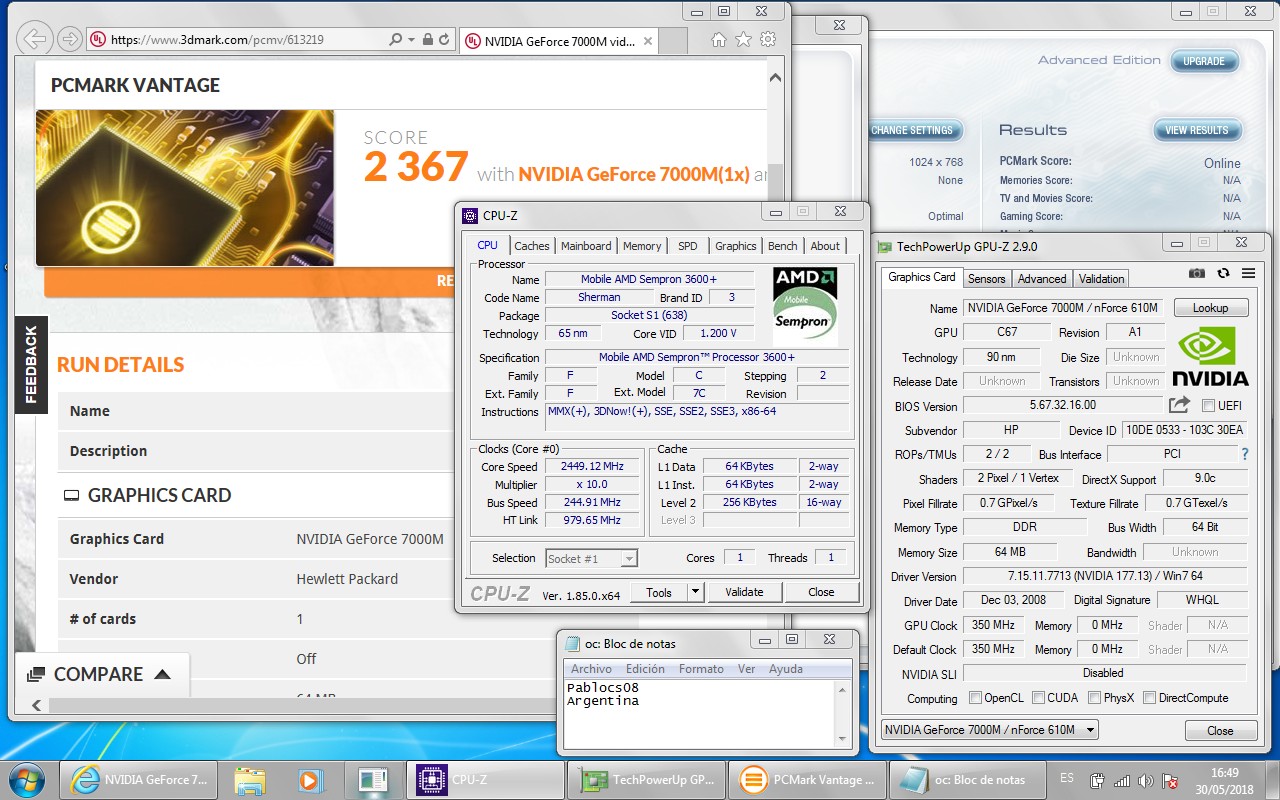Click the search magnifier in address bar

click(x=395, y=40)
